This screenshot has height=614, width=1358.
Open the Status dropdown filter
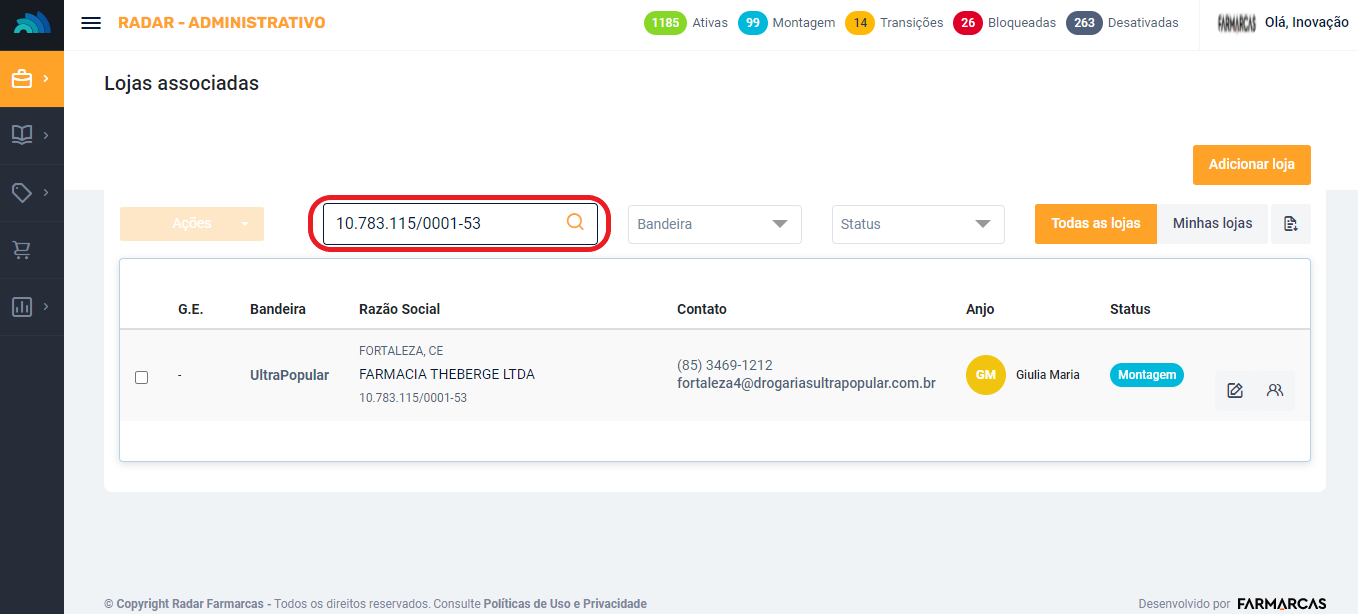(x=917, y=224)
